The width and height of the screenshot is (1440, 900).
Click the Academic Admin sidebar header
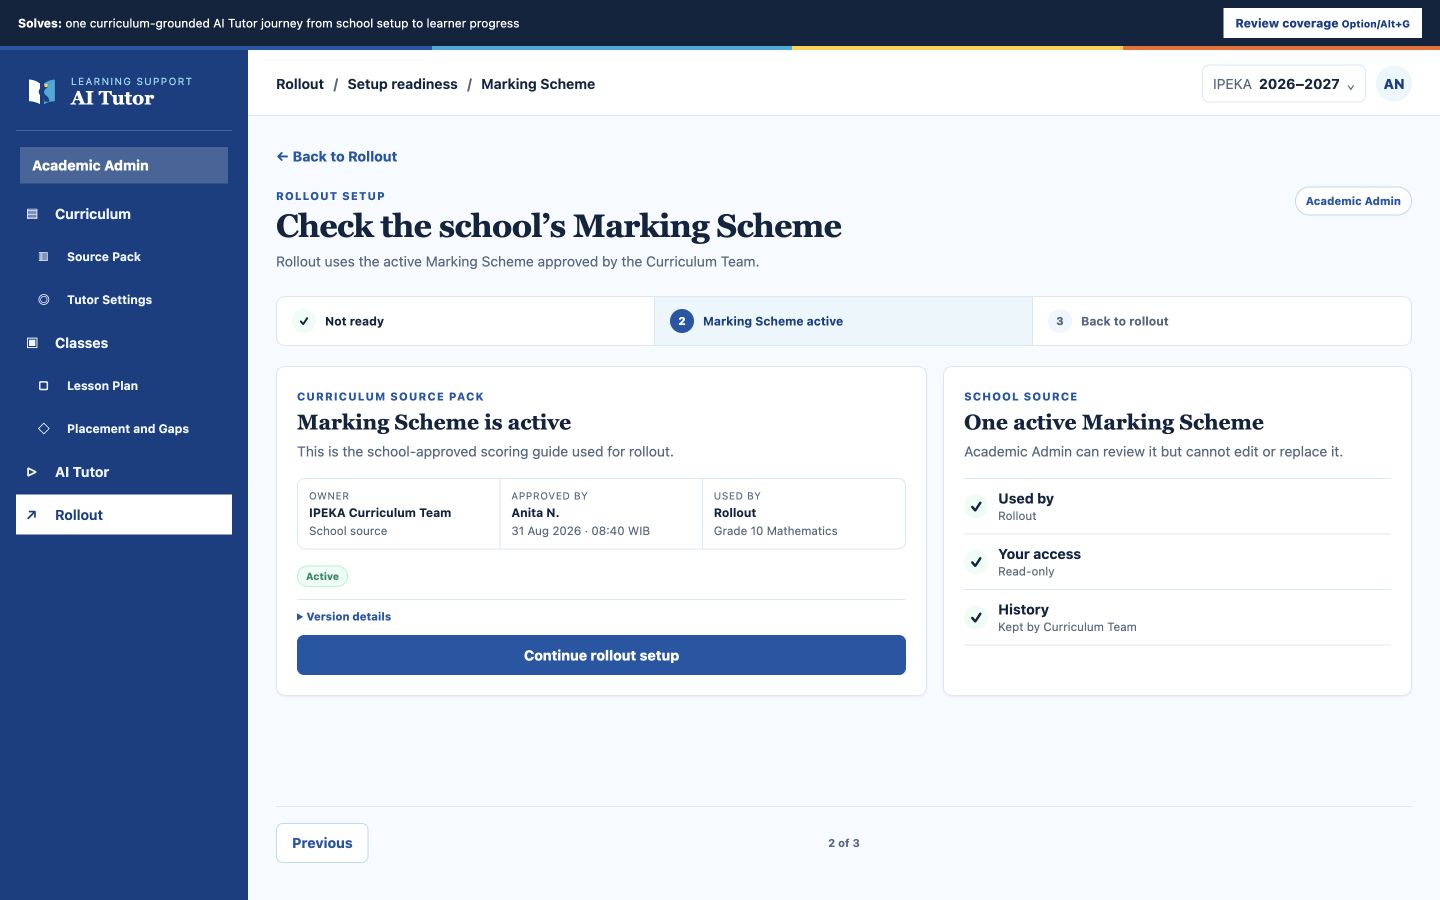click(x=124, y=165)
